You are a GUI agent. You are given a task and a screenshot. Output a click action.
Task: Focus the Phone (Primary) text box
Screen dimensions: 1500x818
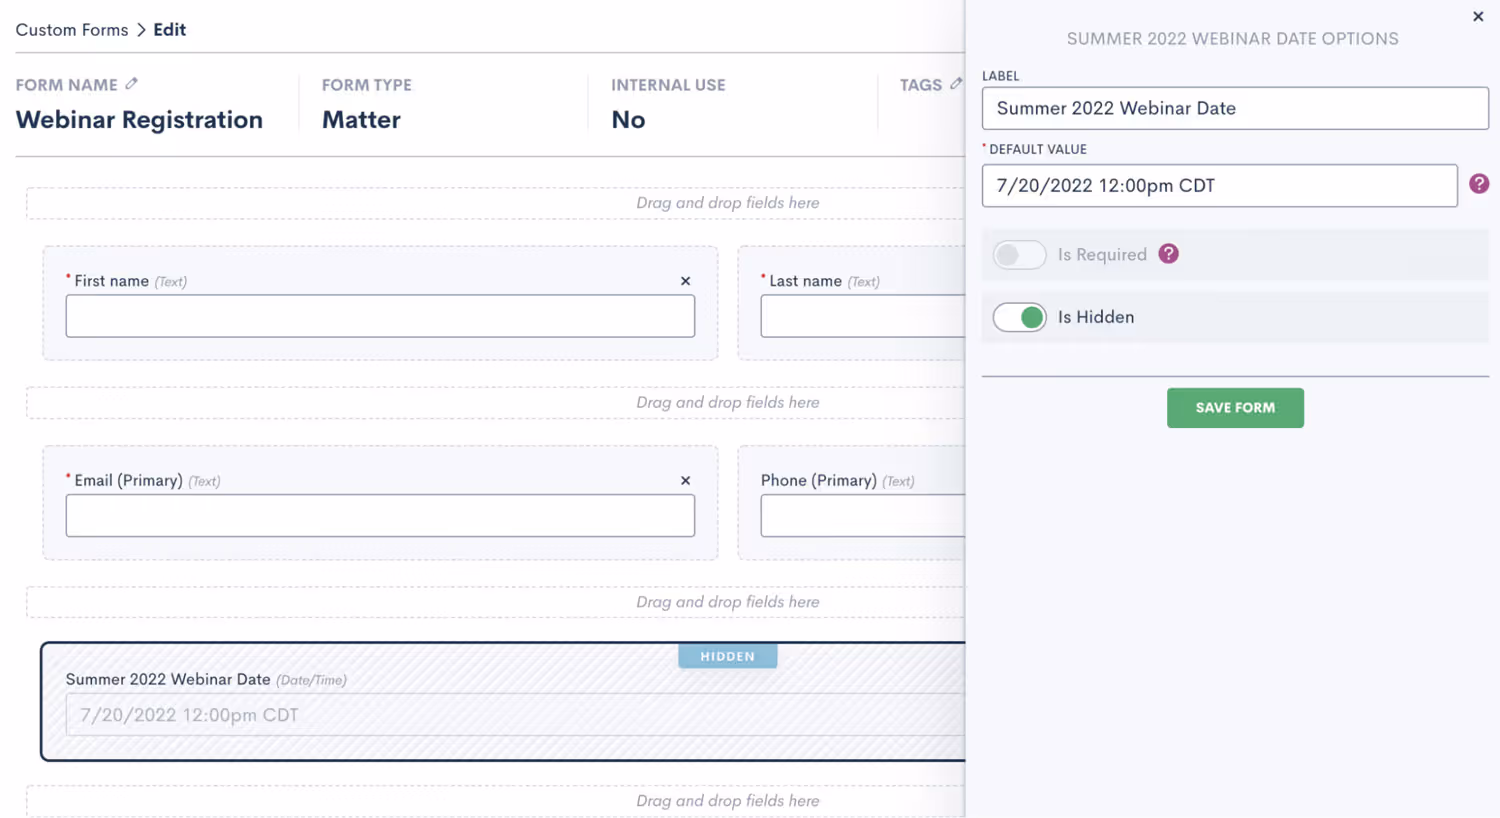[863, 516]
